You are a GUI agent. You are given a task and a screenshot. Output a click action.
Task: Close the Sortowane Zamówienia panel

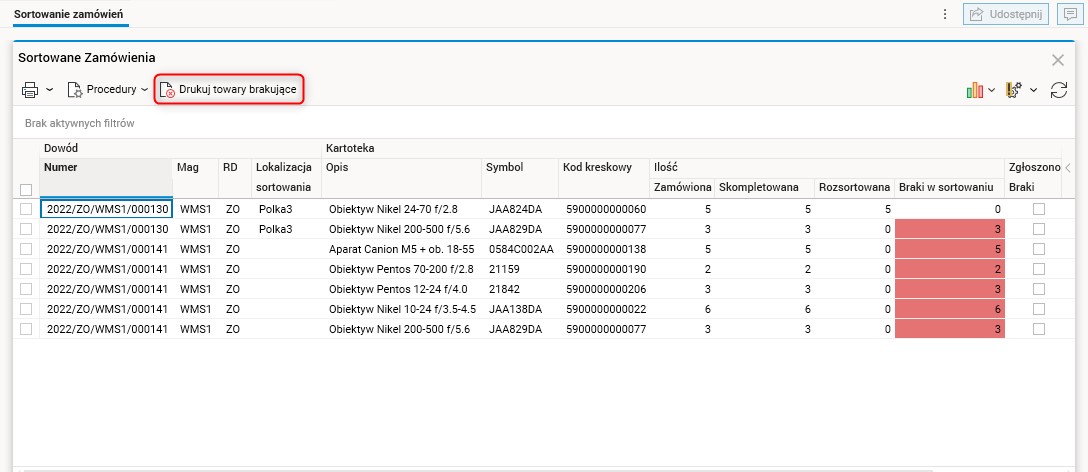(1058, 60)
